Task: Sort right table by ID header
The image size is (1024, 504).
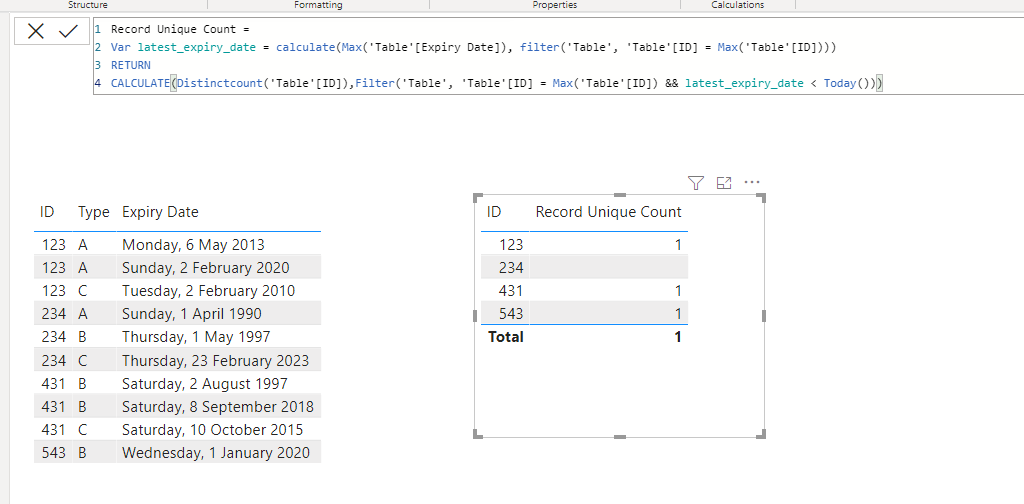Action: coord(494,212)
